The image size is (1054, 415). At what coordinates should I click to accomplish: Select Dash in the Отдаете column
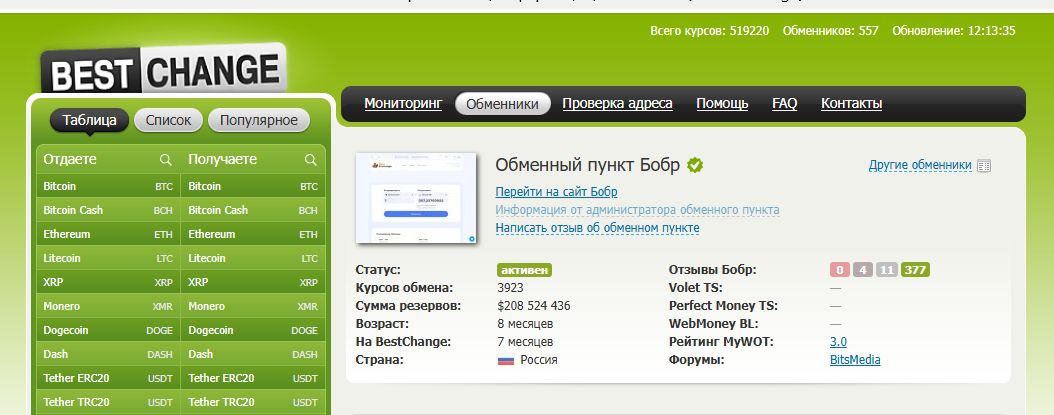click(108, 354)
